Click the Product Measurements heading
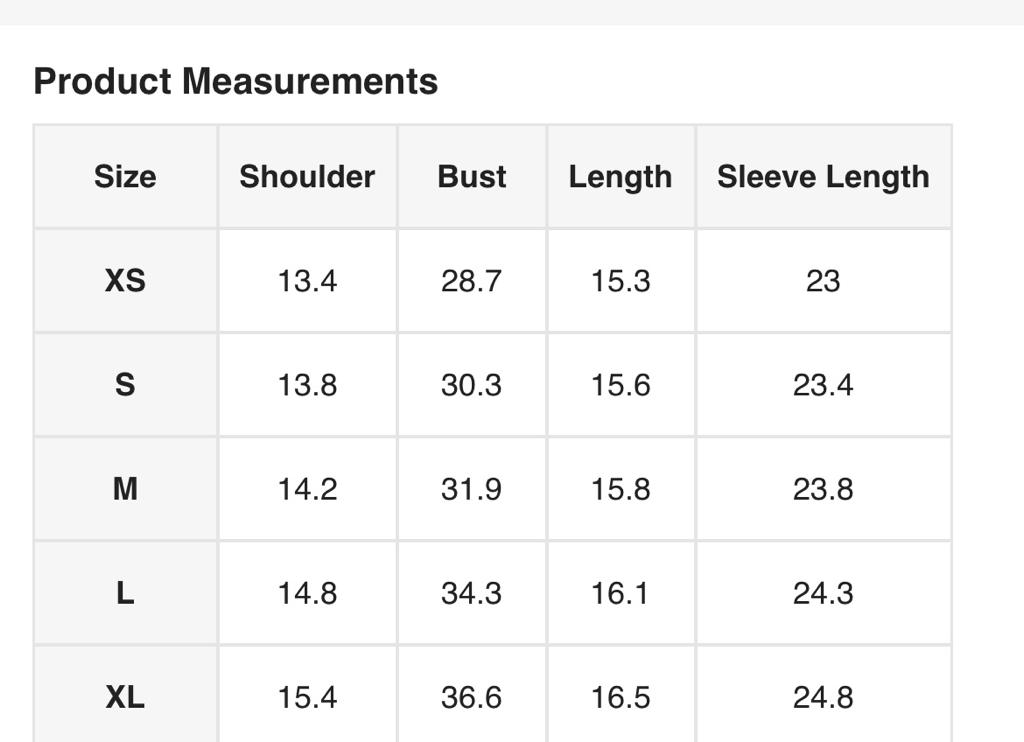 coord(235,81)
